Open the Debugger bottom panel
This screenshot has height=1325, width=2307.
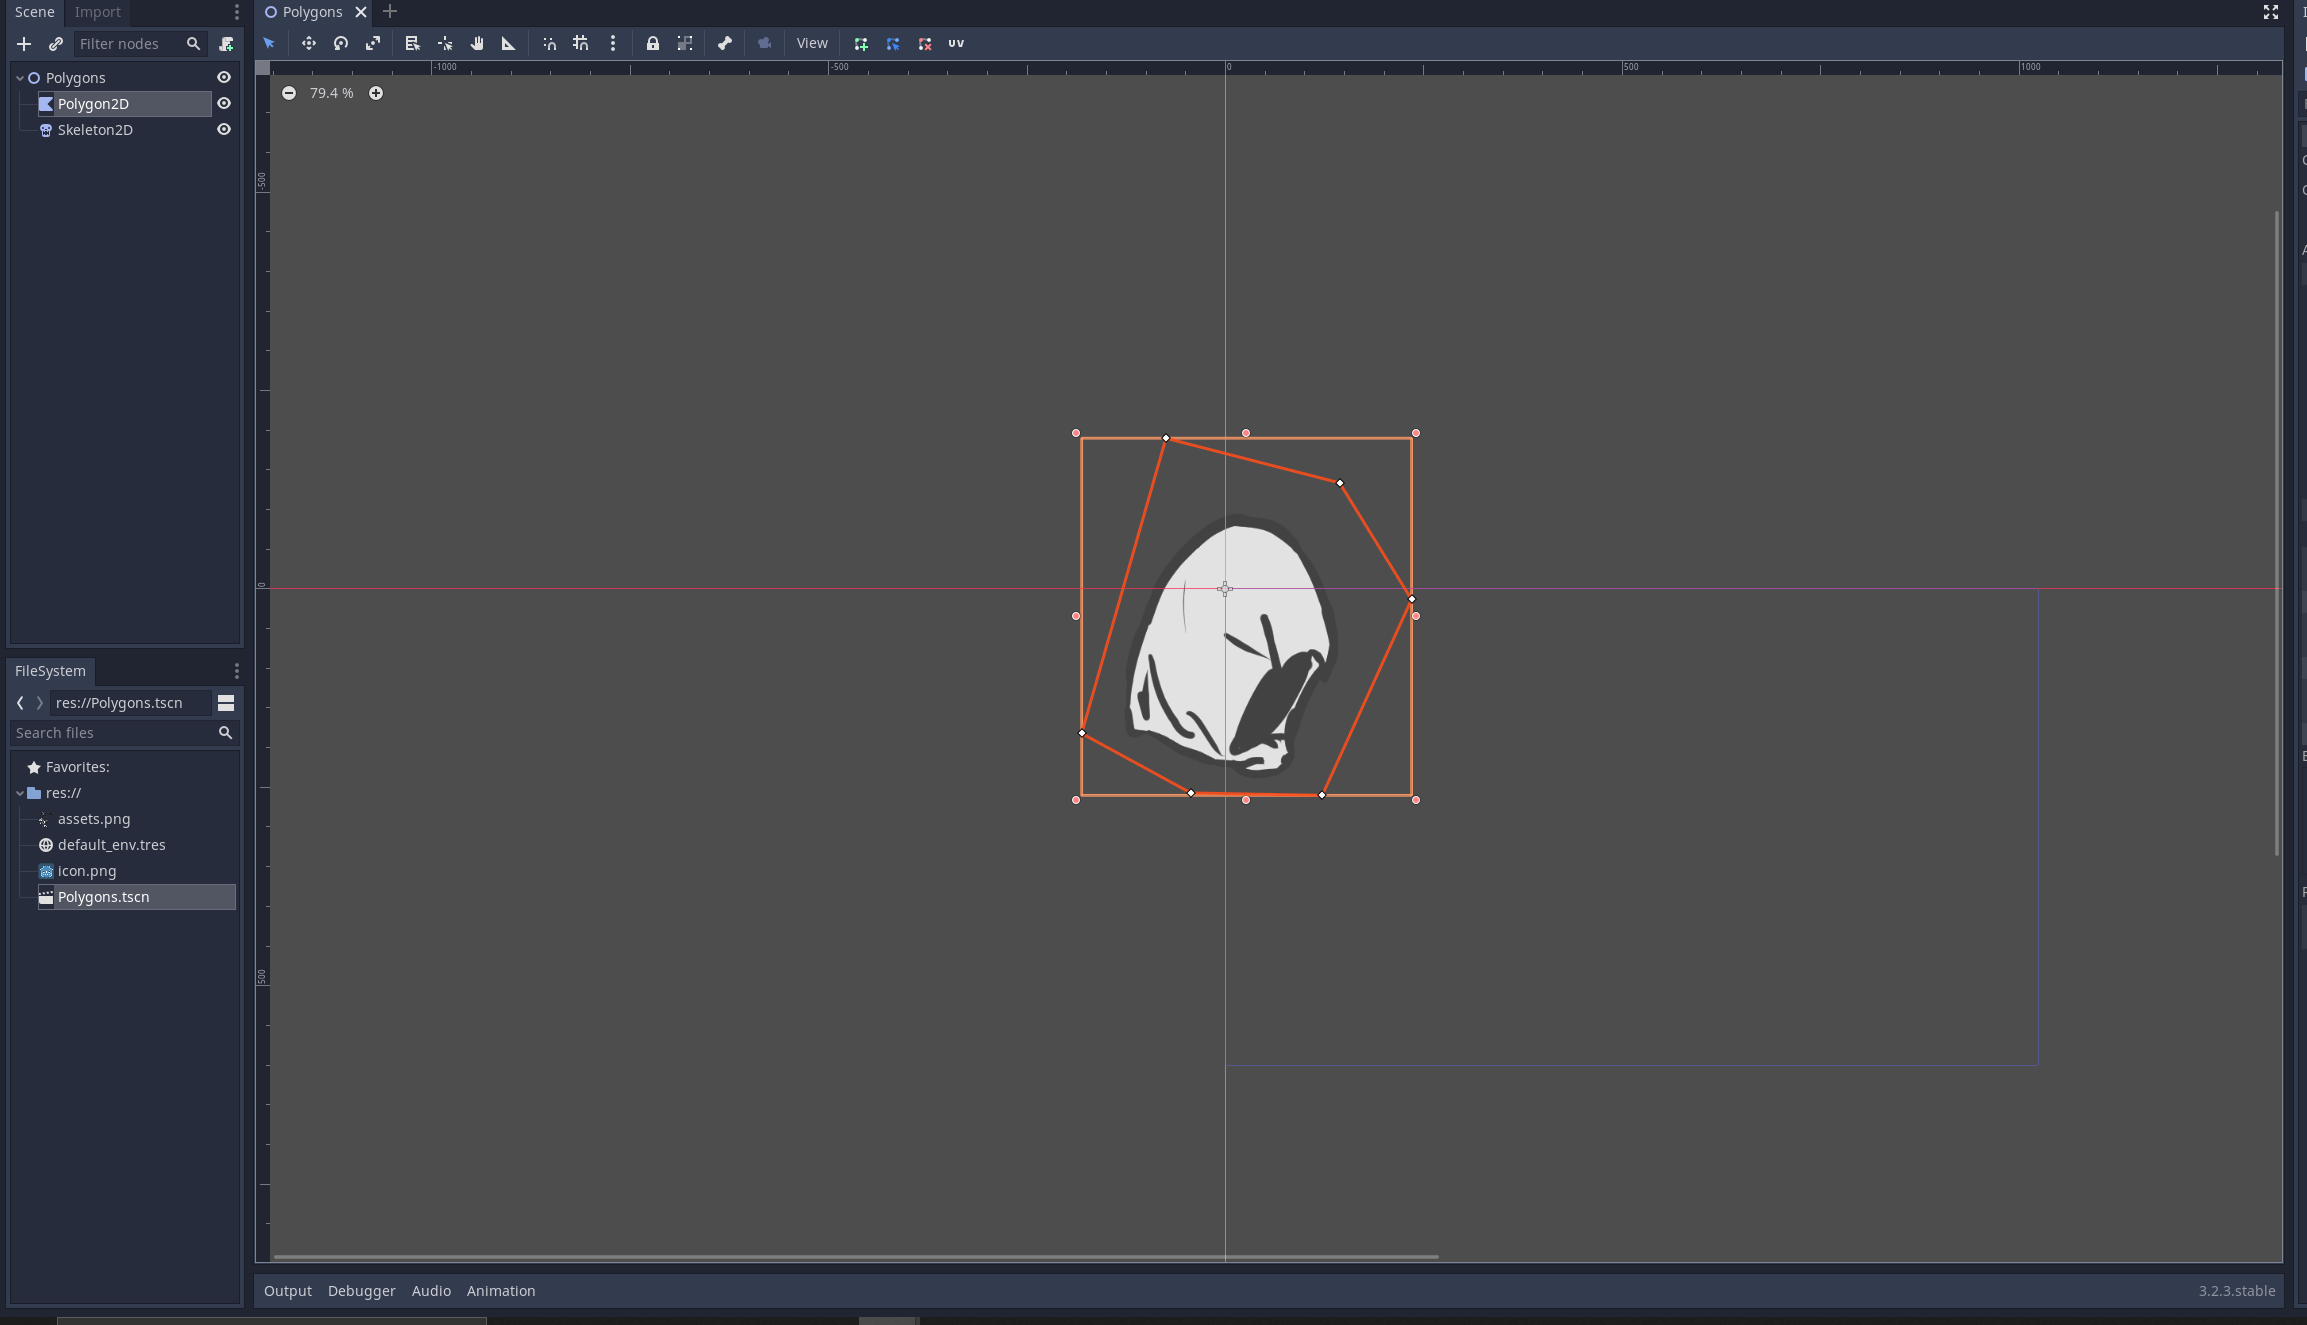[361, 1290]
